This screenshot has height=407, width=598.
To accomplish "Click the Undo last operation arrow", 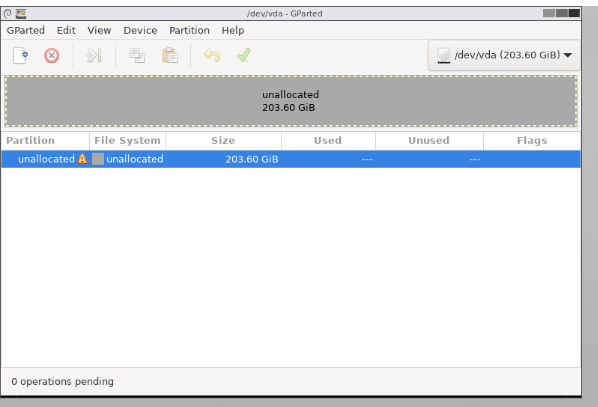I will tap(212, 55).
